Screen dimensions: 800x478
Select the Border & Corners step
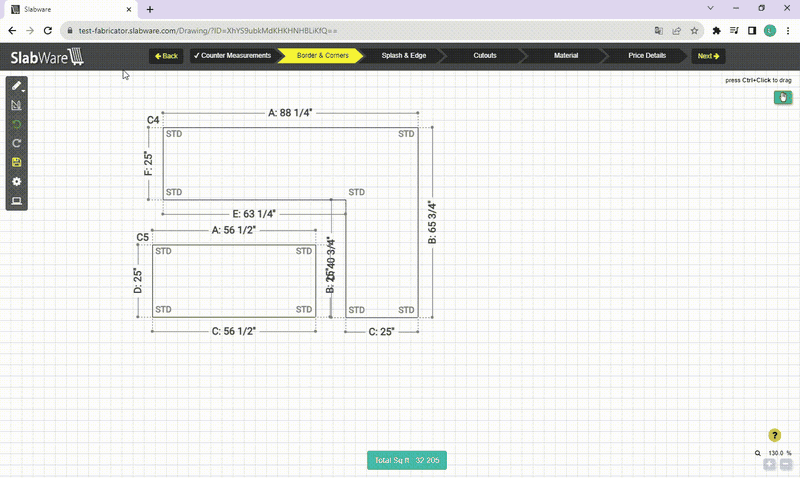point(322,56)
